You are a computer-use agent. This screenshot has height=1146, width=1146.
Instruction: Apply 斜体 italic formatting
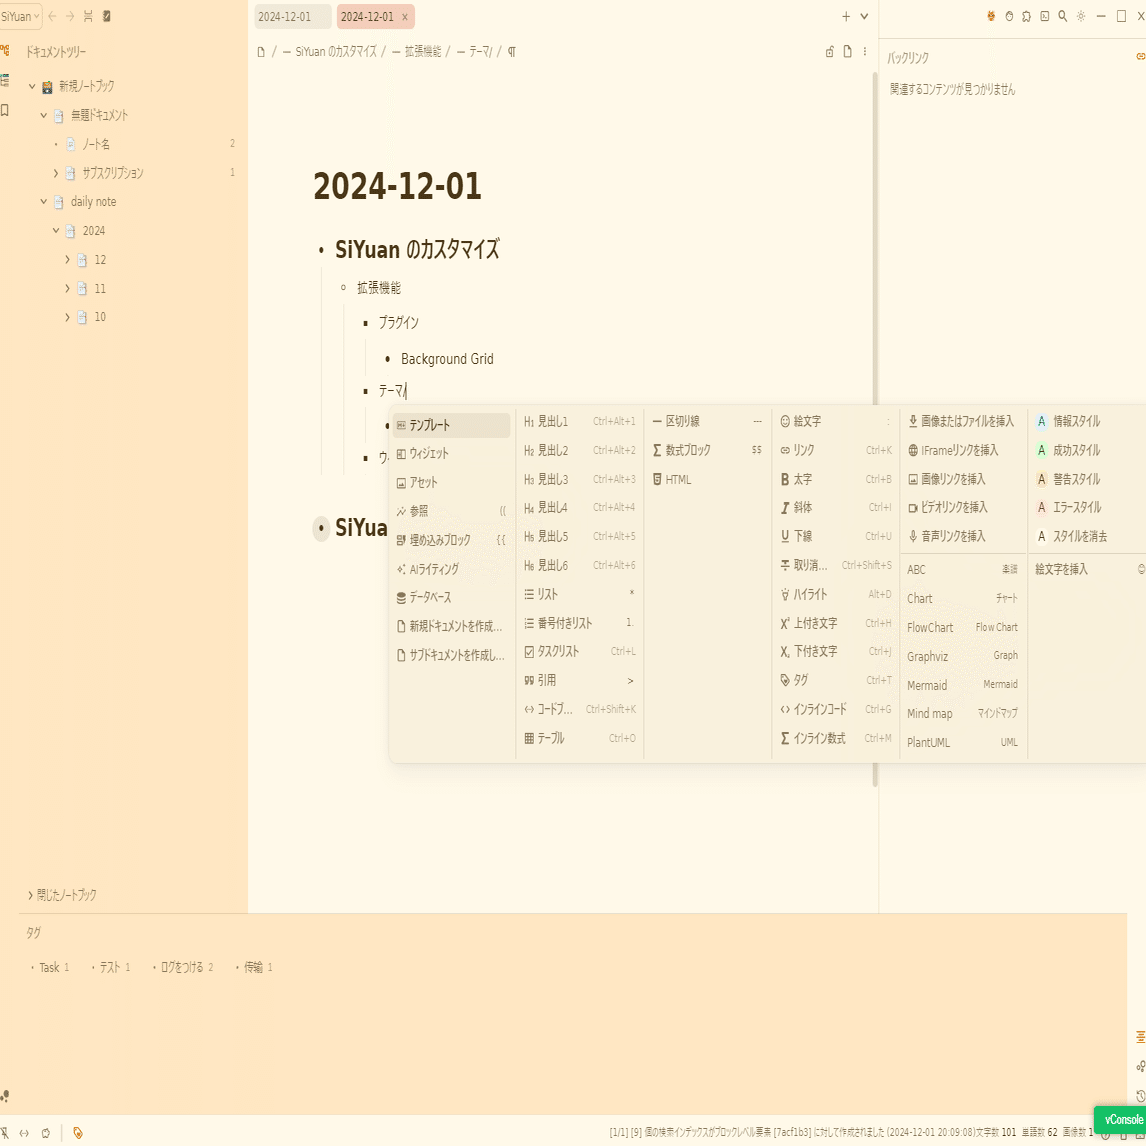click(x=835, y=507)
